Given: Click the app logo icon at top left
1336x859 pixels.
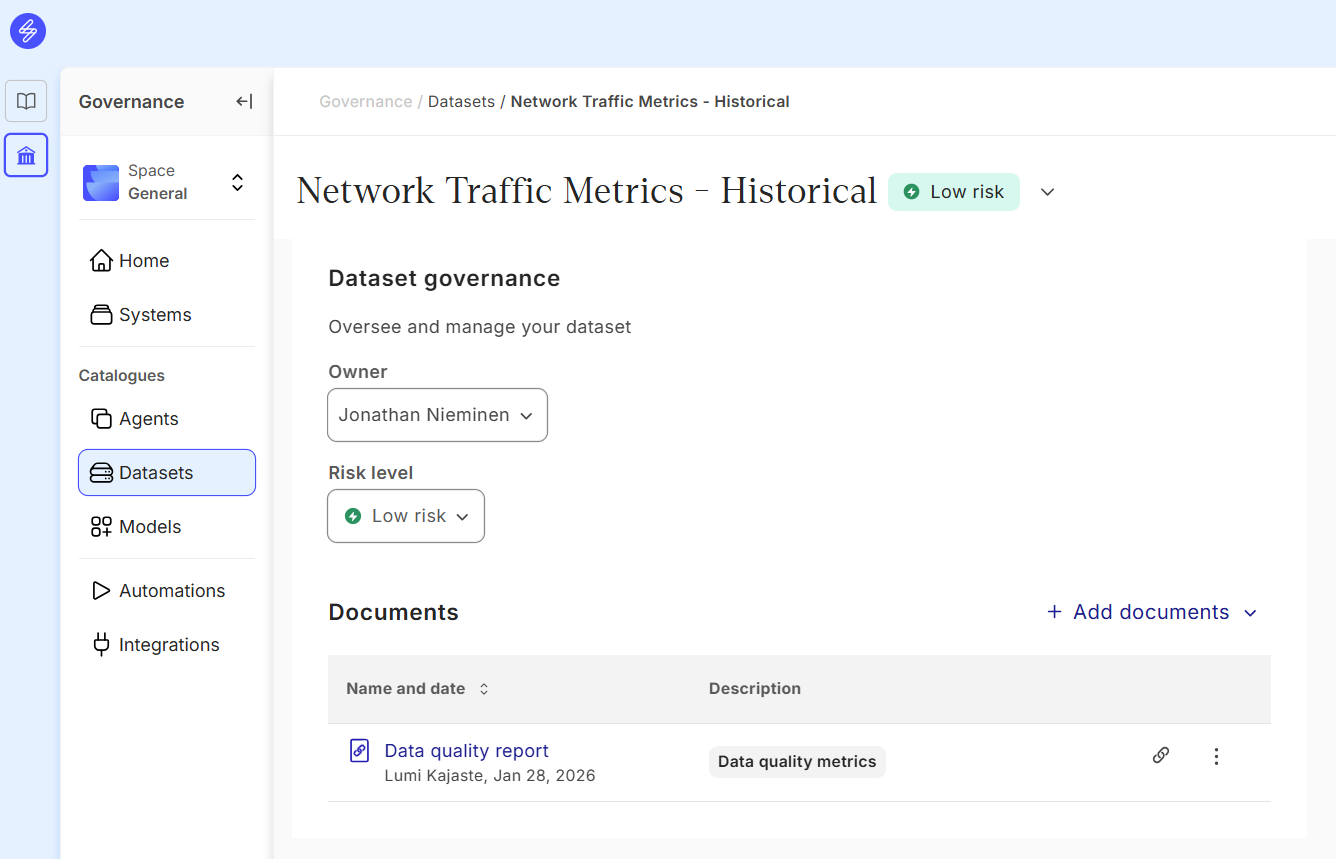Looking at the screenshot, I should tap(28, 31).
